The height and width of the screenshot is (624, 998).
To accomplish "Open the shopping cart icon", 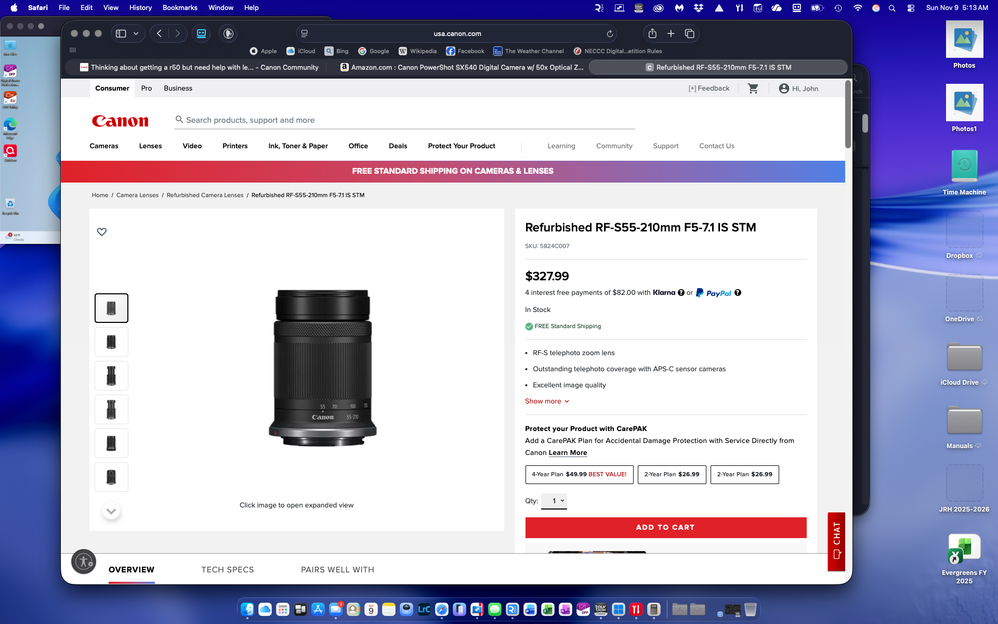I will click(x=753, y=88).
